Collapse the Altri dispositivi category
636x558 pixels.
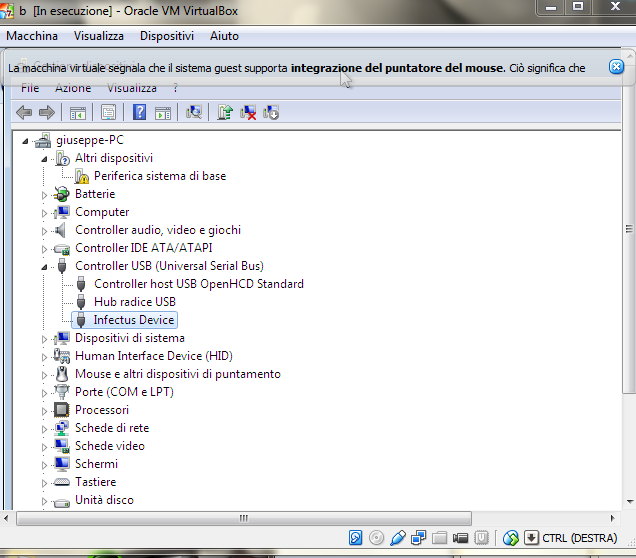(x=44, y=159)
